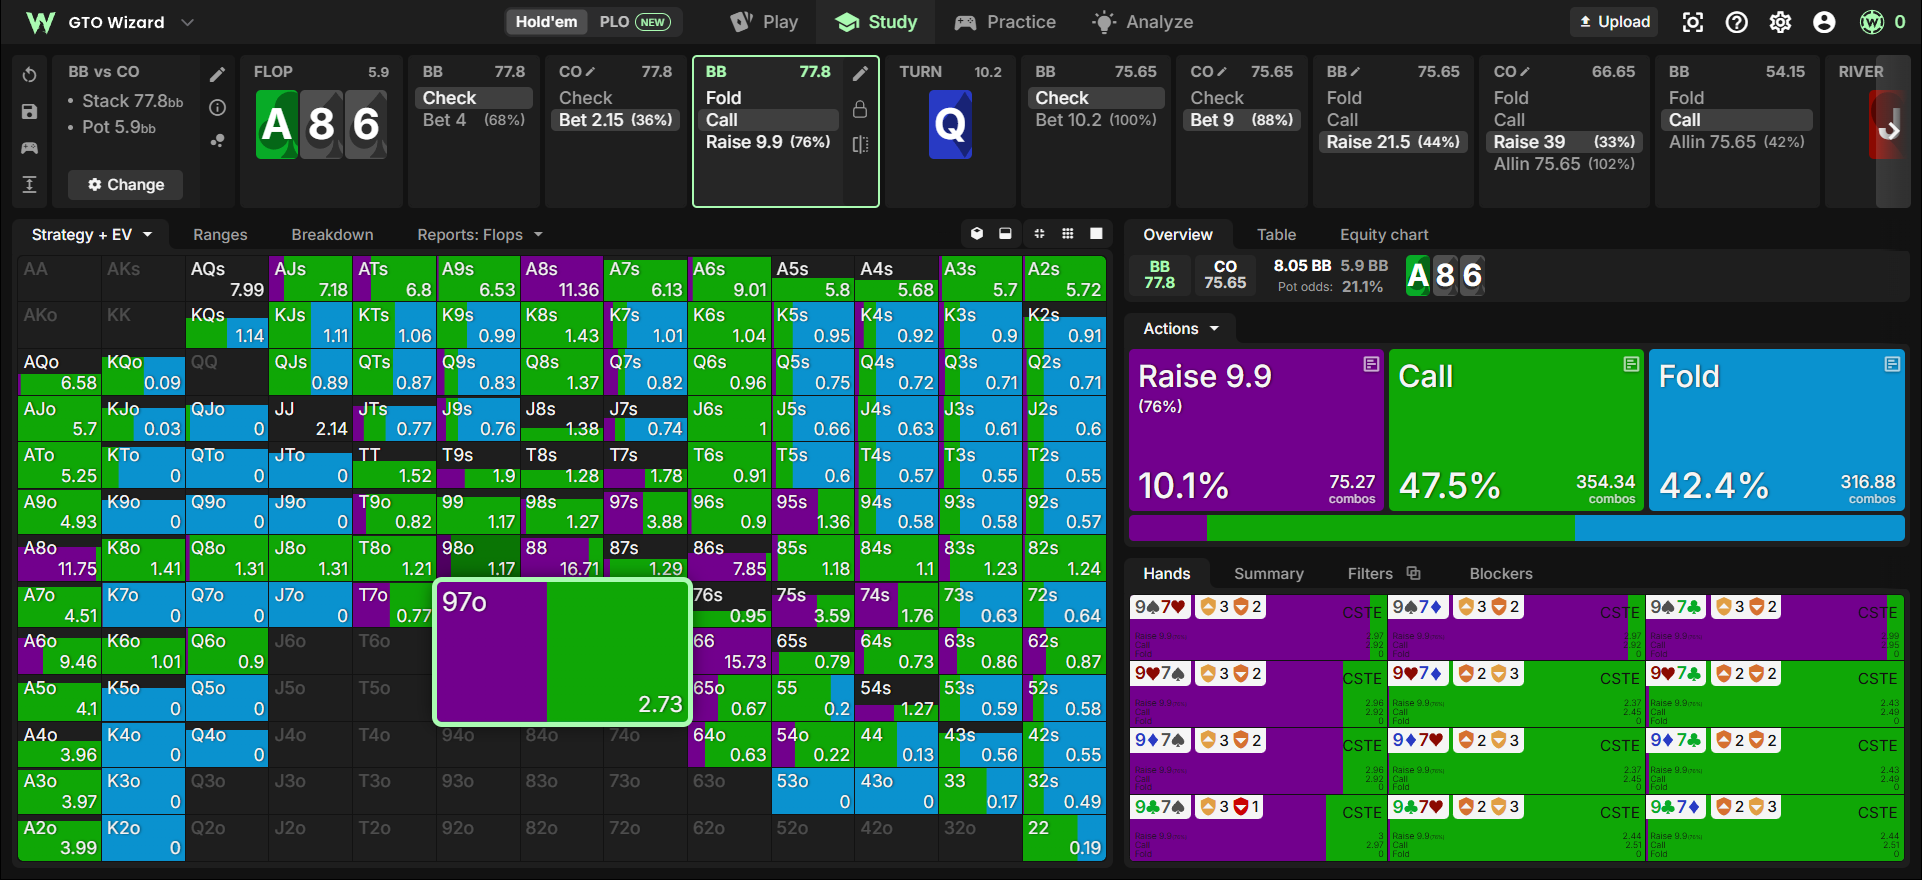Open the Strategy + EV dropdown
Image resolution: width=1922 pixels, height=880 pixels.
click(x=92, y=235)
